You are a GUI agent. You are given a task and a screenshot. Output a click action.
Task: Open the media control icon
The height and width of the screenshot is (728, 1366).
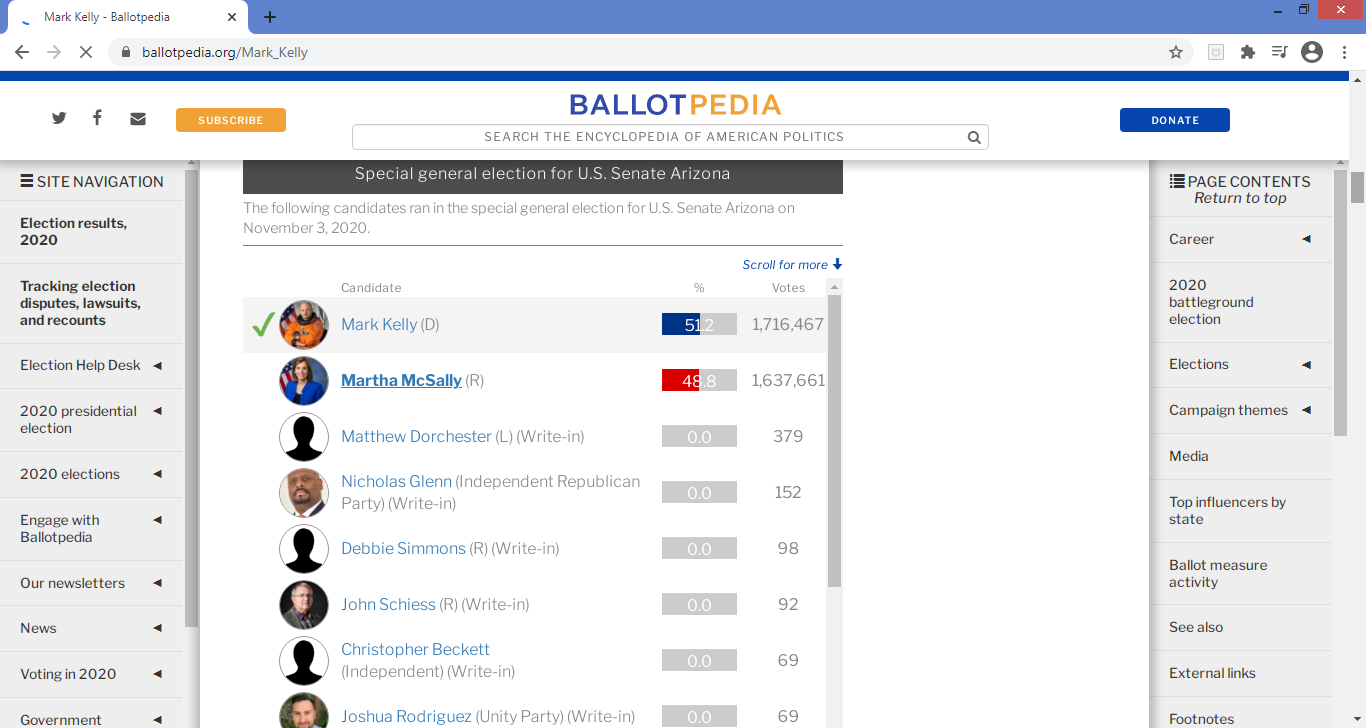(x=1280, y=52)
